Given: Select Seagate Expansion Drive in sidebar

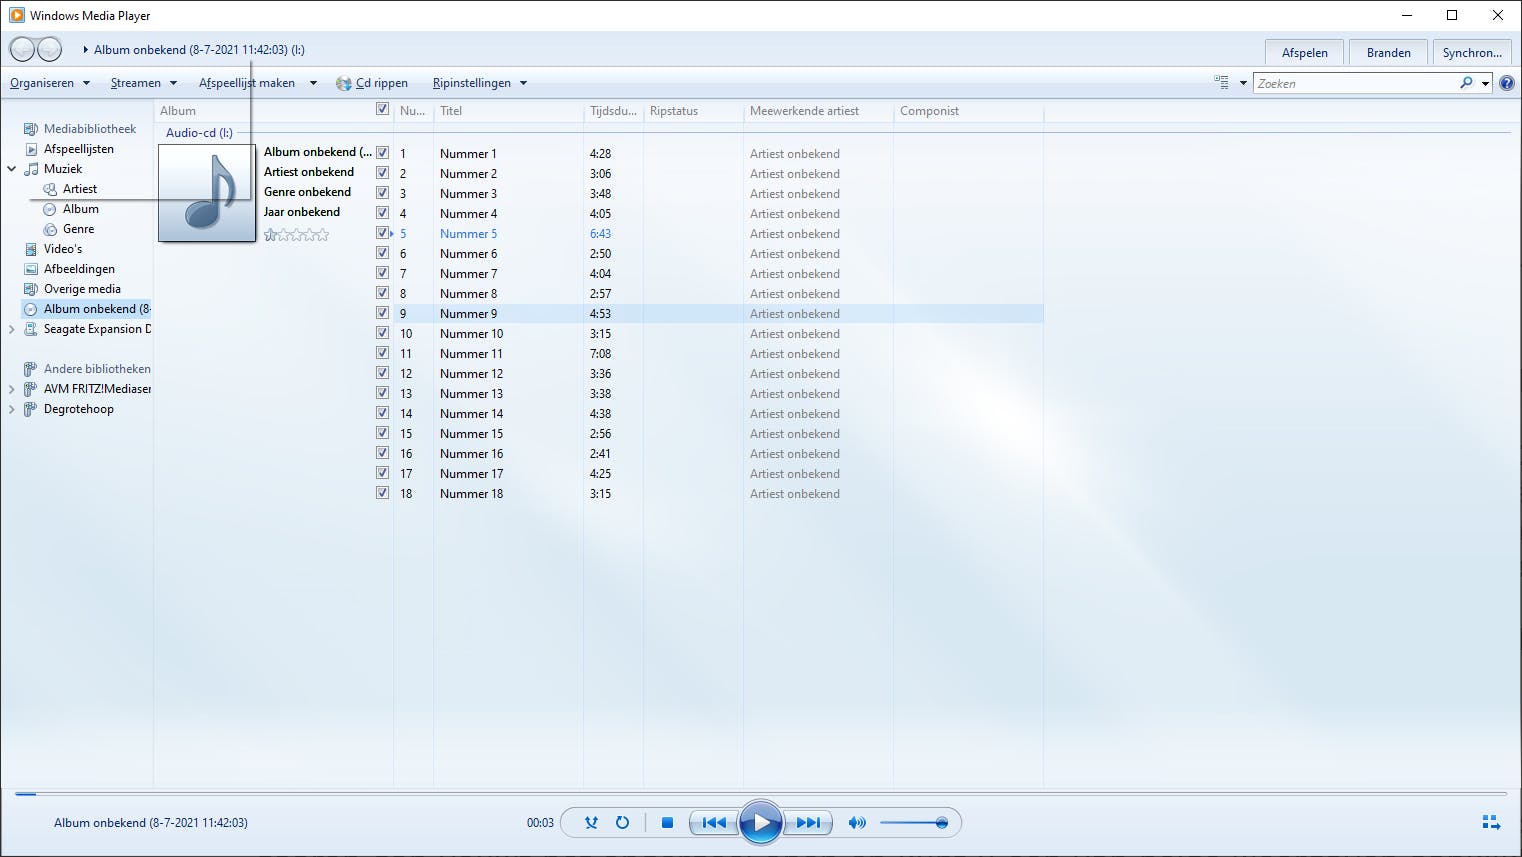Looking at the screenshot, I should (x=97, y=329).
